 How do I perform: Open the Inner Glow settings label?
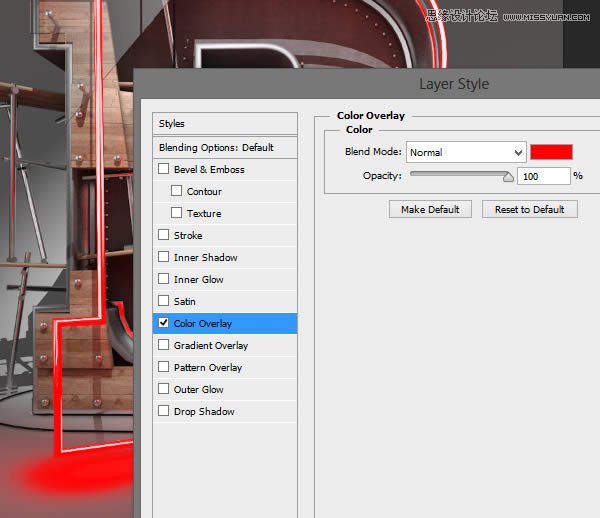pos(198,280)
